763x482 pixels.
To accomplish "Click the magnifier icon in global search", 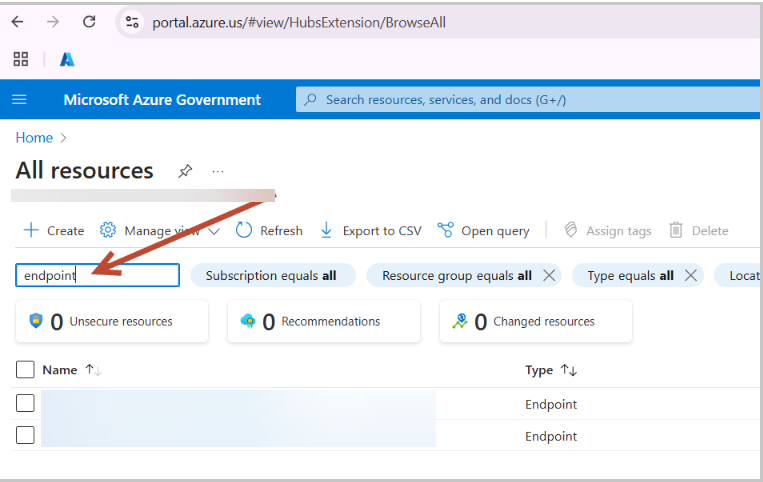I will [x=310, y=100].
